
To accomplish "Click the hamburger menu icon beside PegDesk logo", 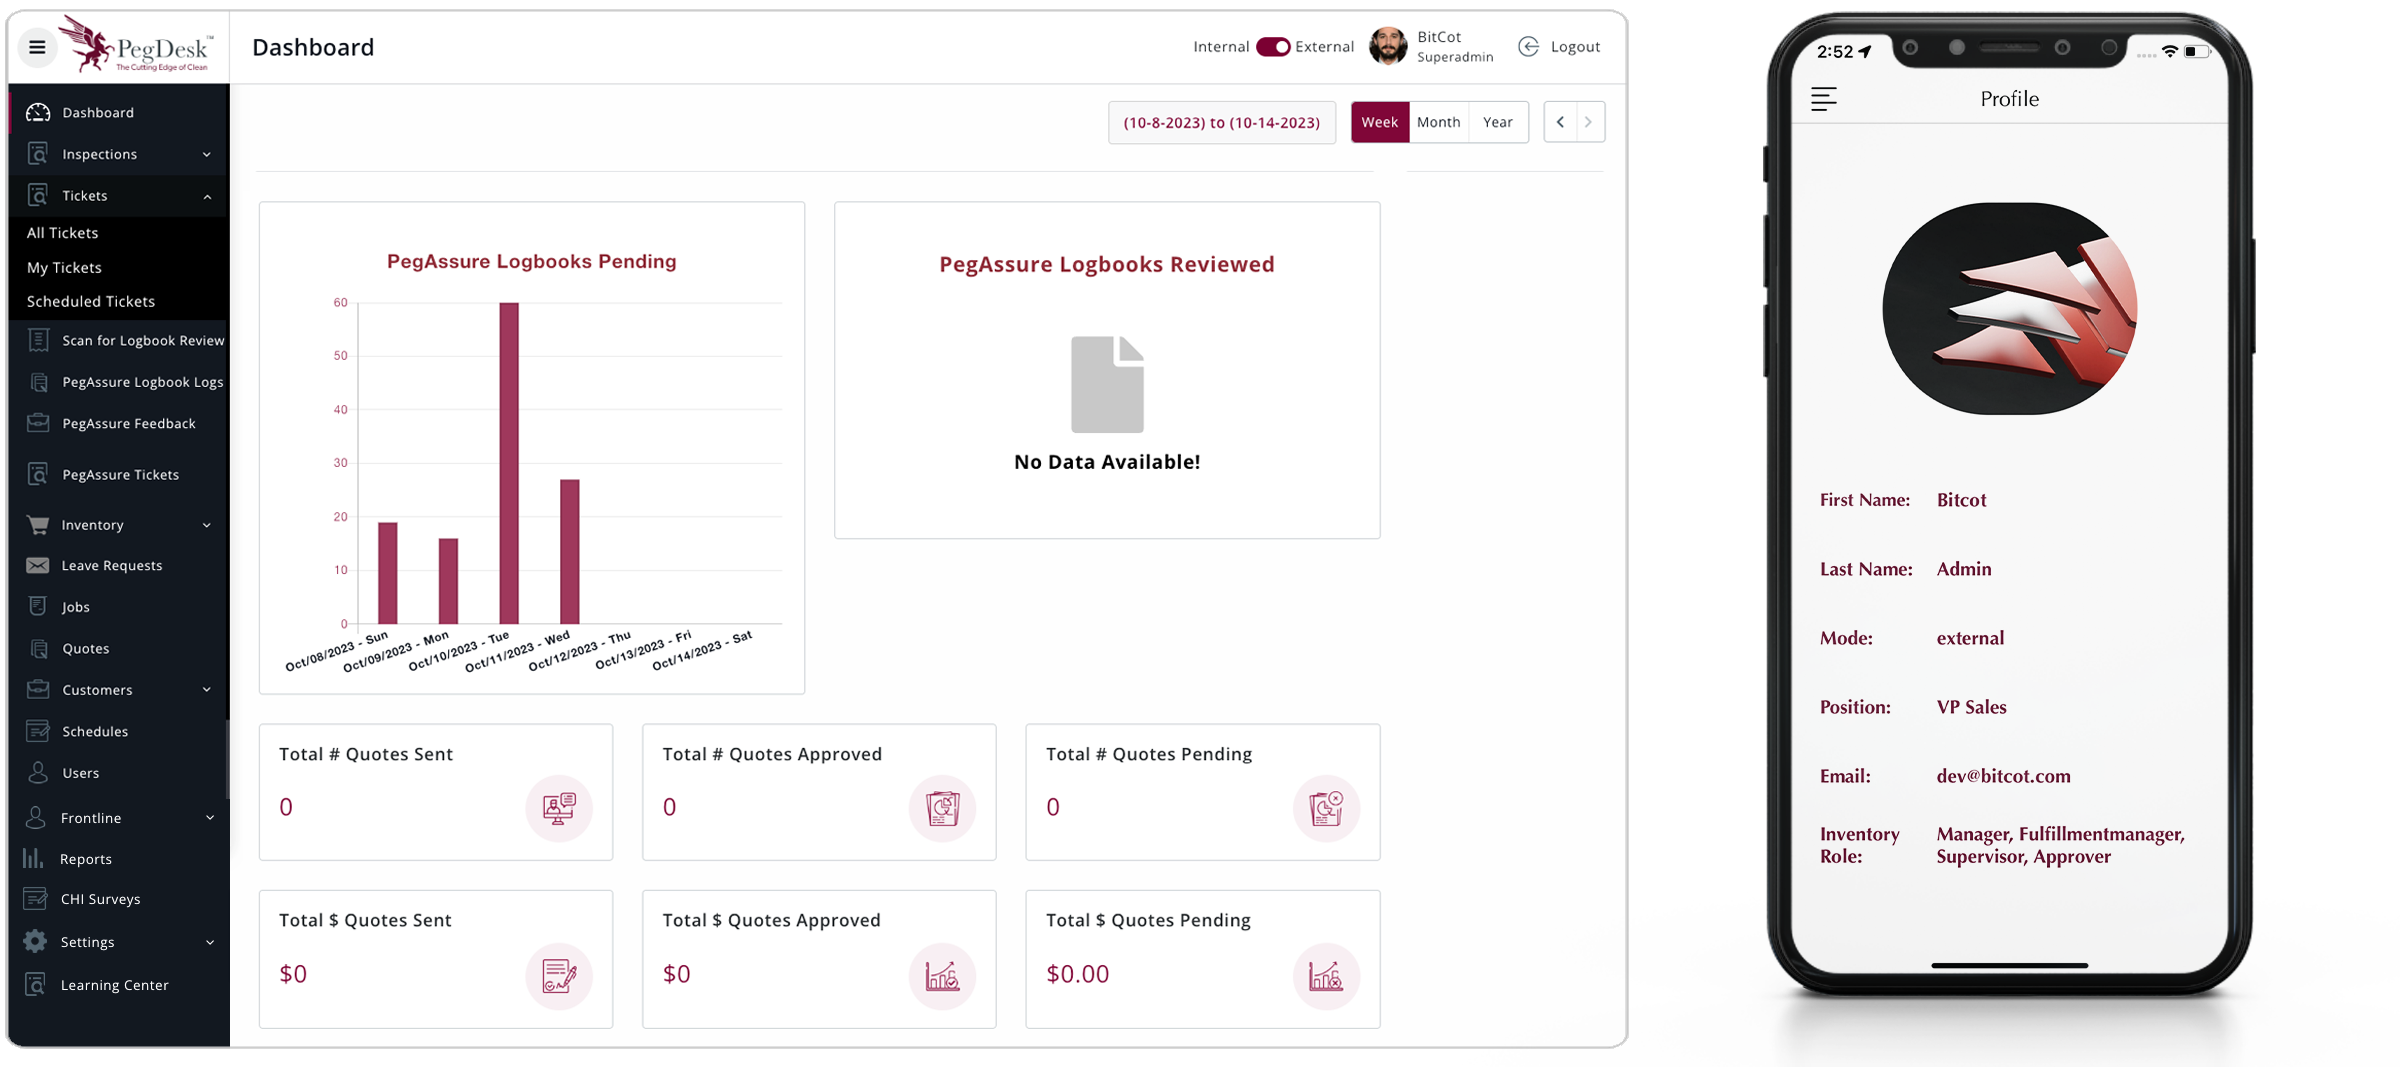I will tap(37, 47).
